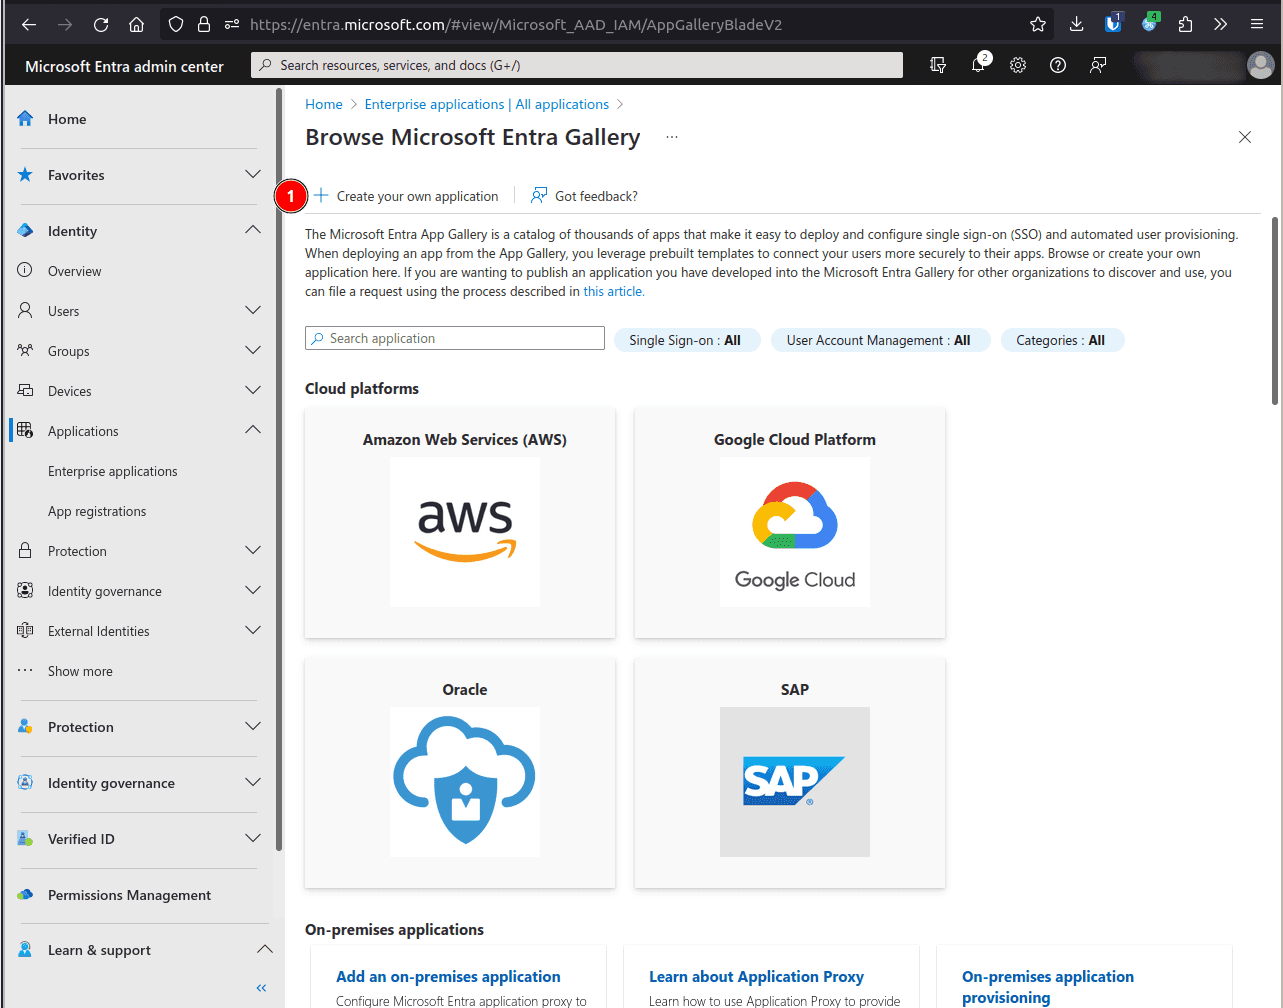Open the help question mark icon
1283x1008 pixels.
pos(1058,65)
